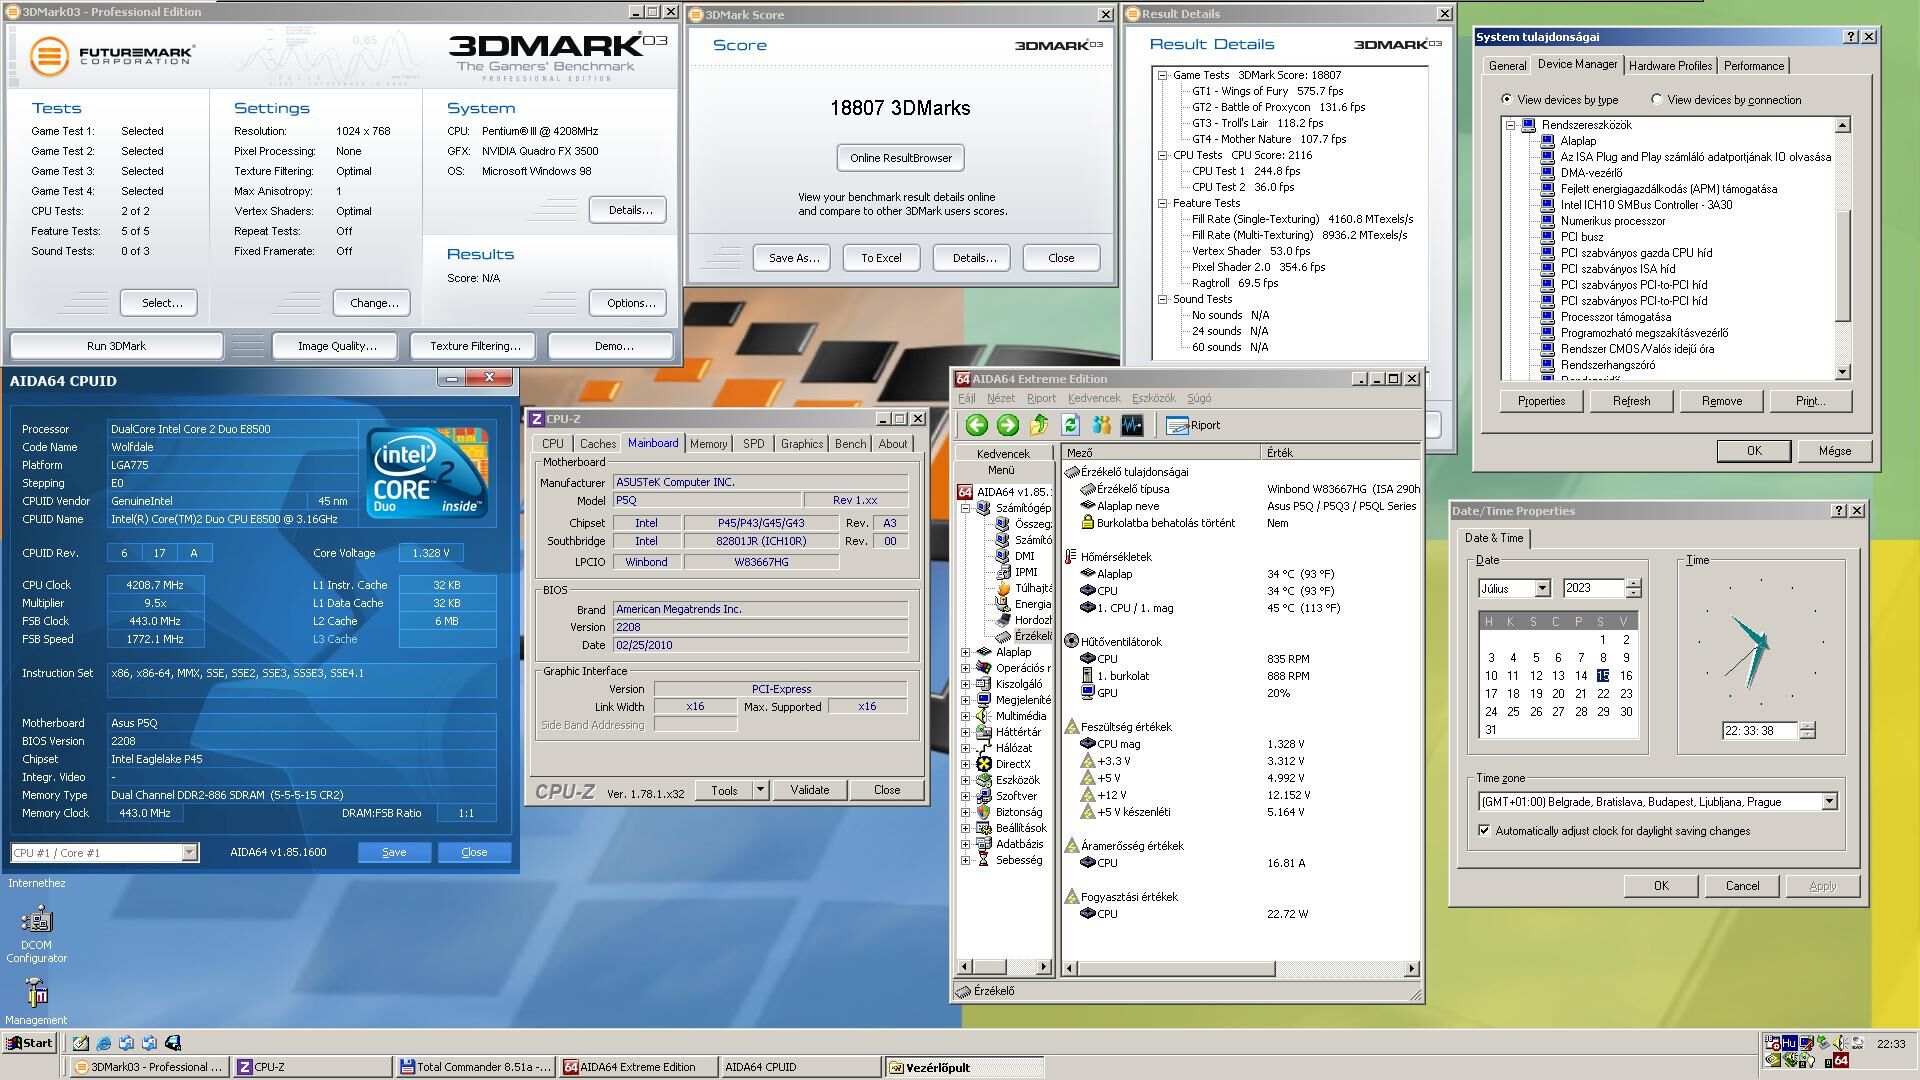Open CPU-Z Tools dropdown arrow
Image resolution: width=1920 pixels, height=1080 pixels.
pos(760,790)
